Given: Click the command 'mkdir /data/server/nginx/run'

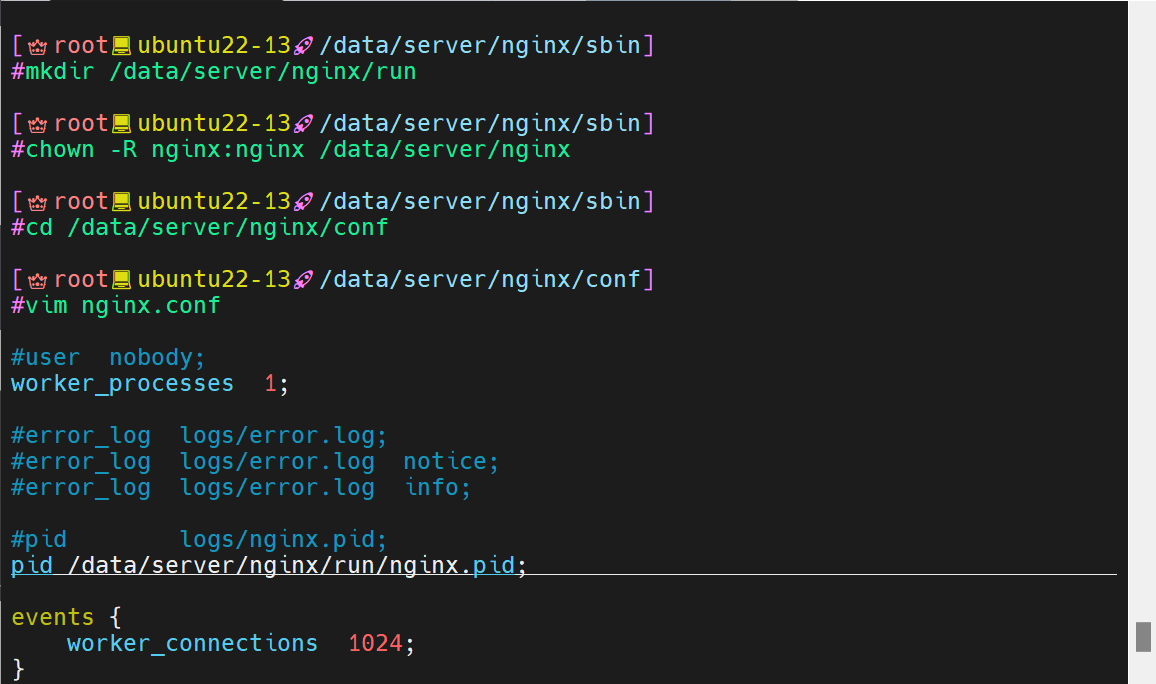Looking at the screenshot, I should pos(220,71).
